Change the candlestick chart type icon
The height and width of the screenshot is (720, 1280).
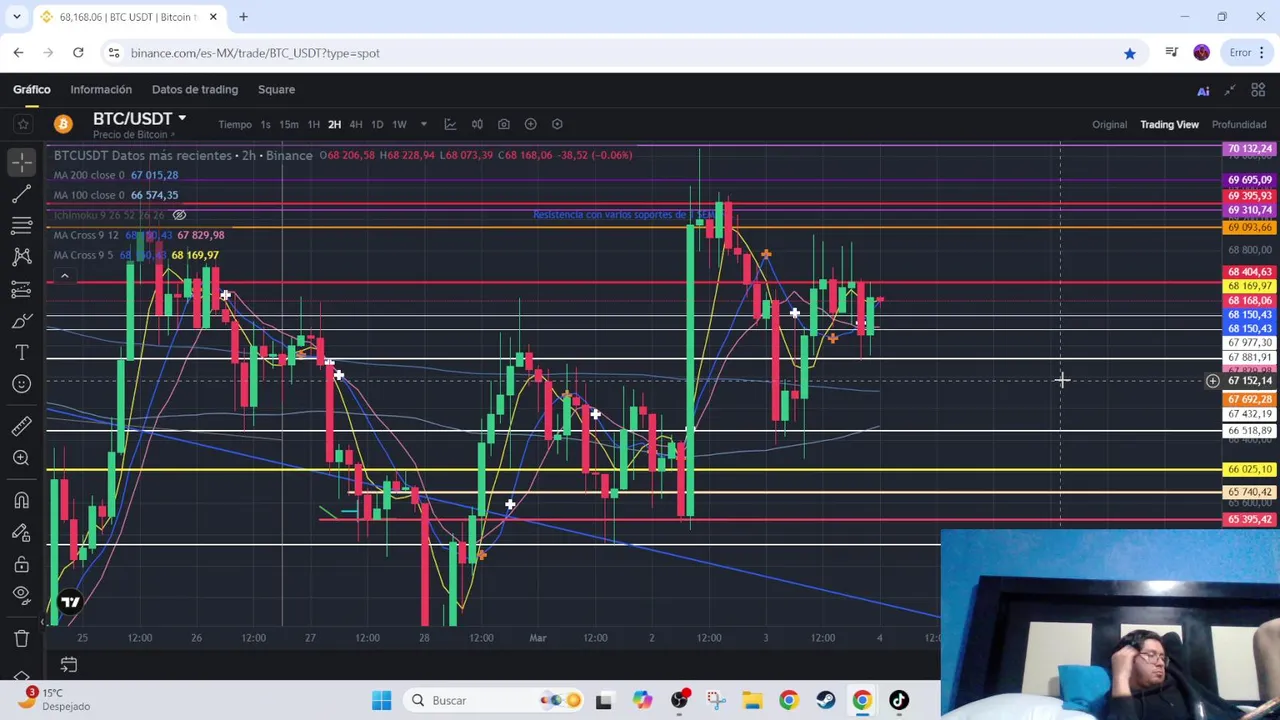pyautogui.click(x=477, y=124)
